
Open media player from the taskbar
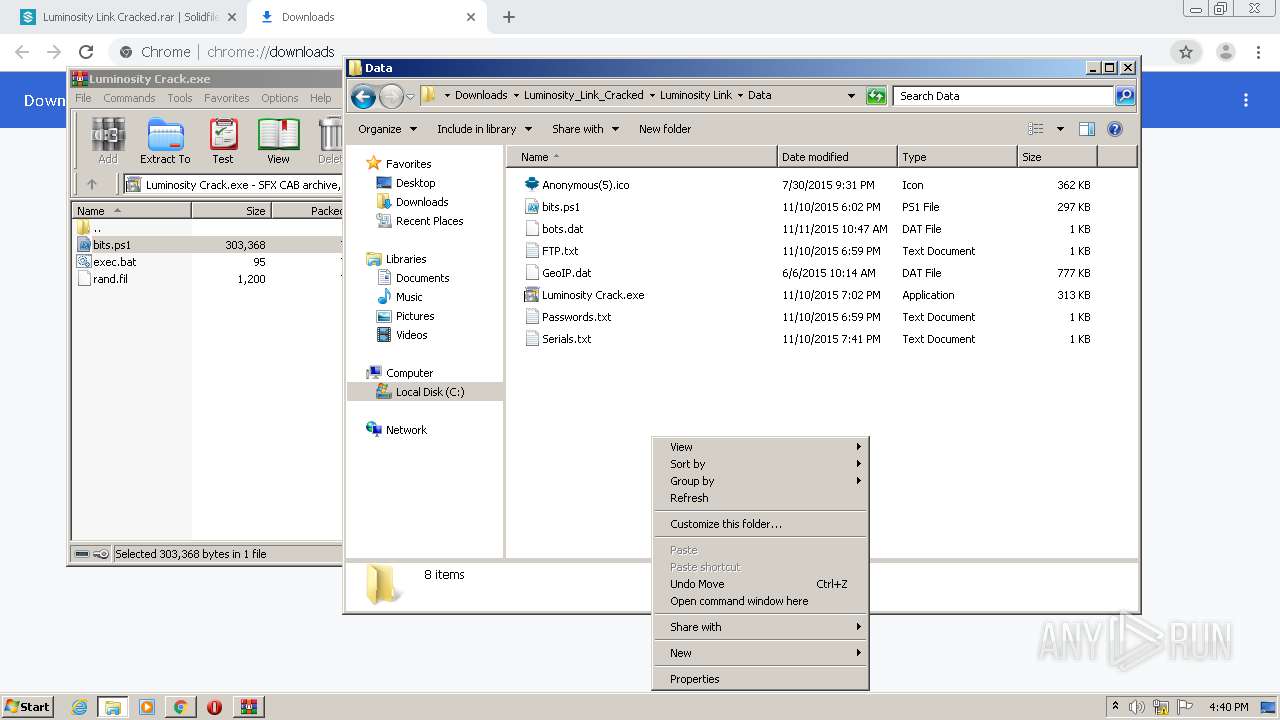[147, 707]
